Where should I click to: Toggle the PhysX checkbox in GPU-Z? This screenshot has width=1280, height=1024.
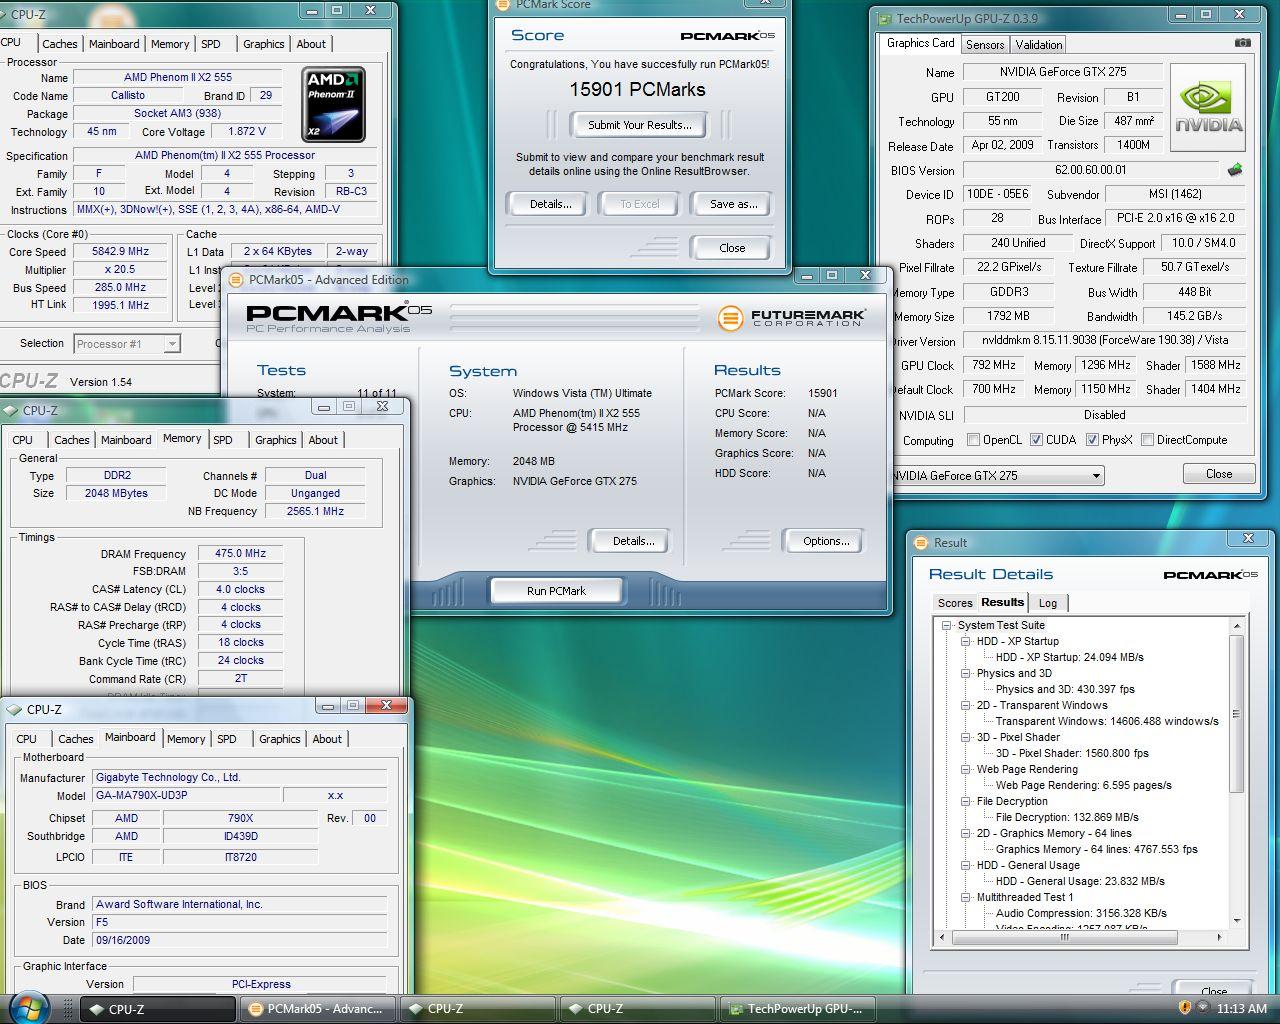pos(1092,439)
